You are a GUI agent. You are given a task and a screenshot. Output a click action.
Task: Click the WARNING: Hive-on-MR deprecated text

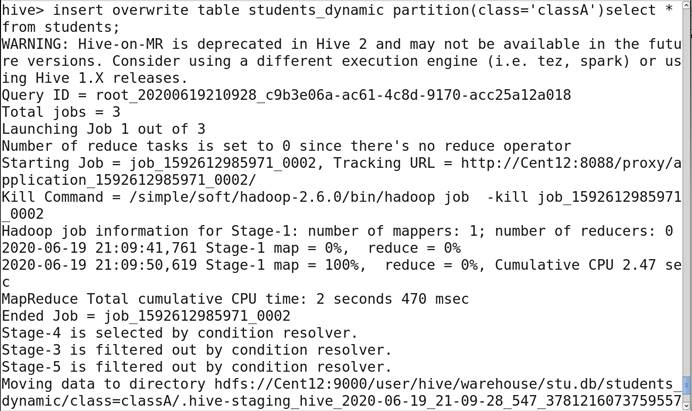point(200,44)
